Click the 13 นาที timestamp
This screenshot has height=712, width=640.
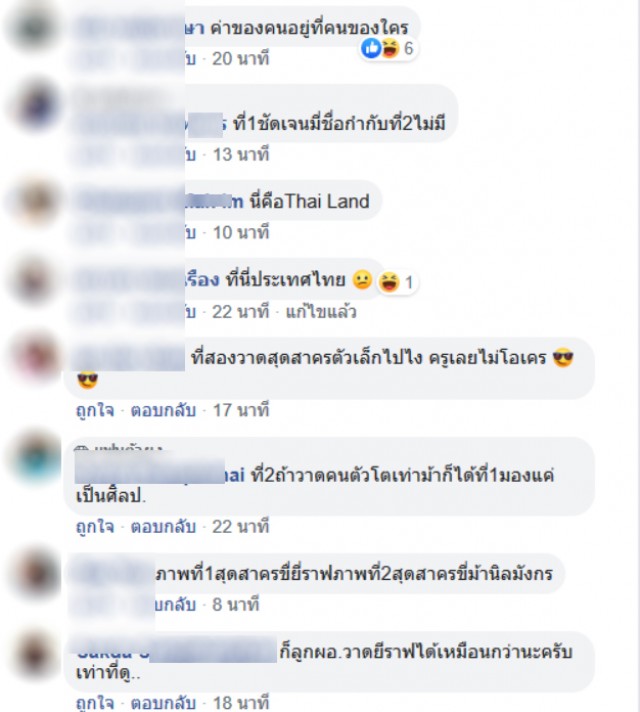pos(241,154)
